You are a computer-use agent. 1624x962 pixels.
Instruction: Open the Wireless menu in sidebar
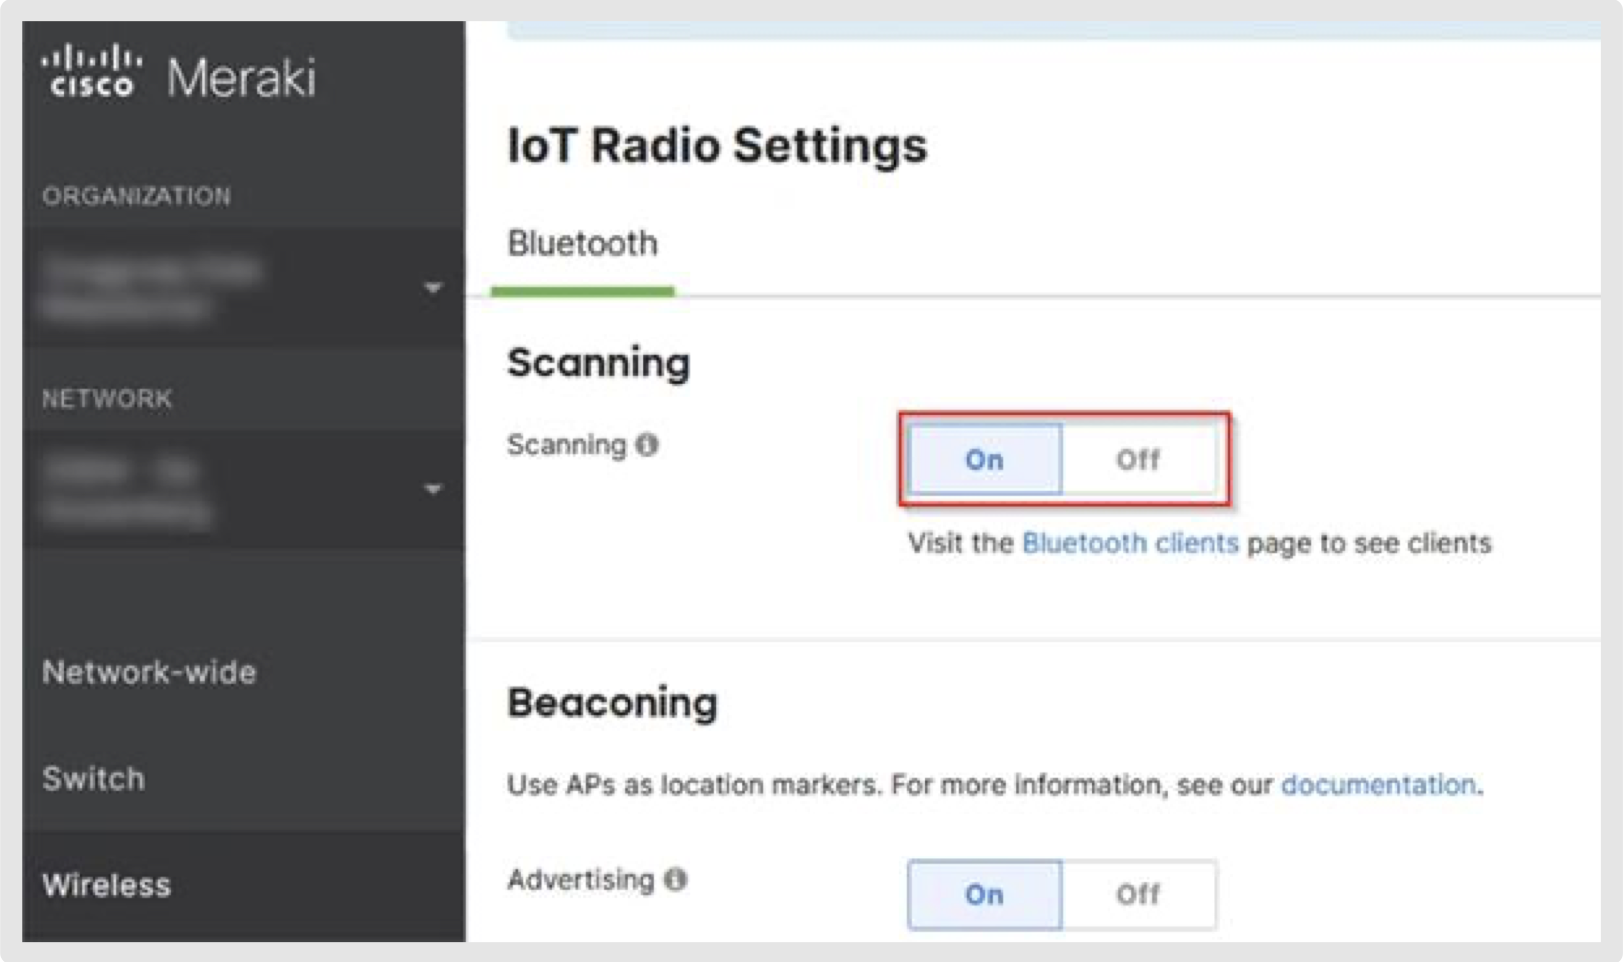pos(106,885)
